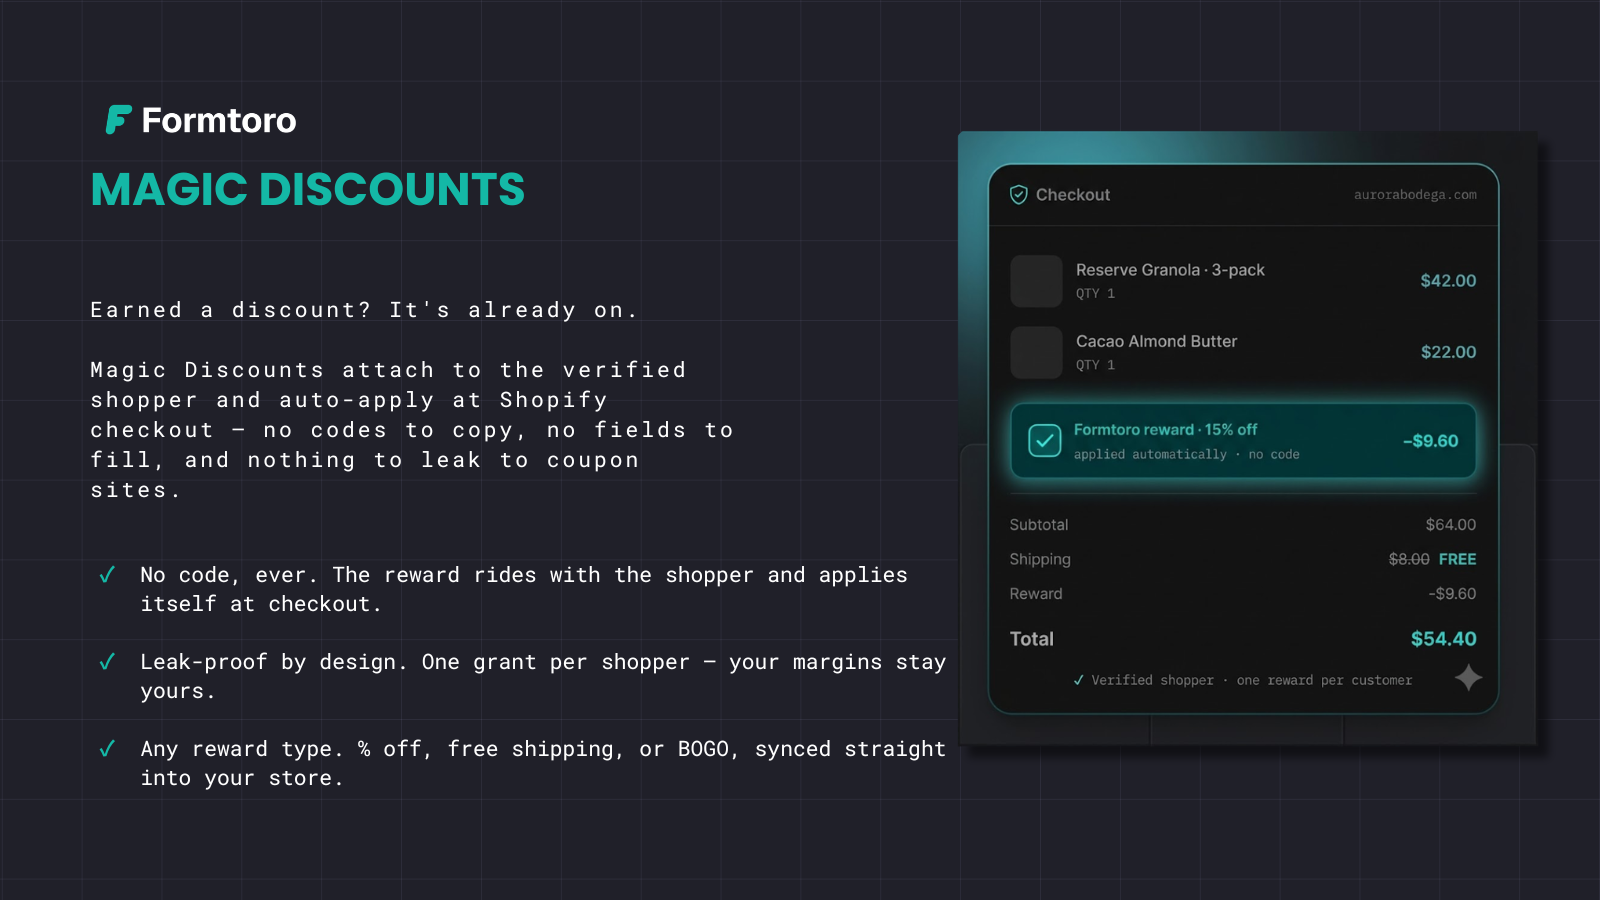
Task: Click the "$64.00" subtotal amount
Action: point(1451,525)
